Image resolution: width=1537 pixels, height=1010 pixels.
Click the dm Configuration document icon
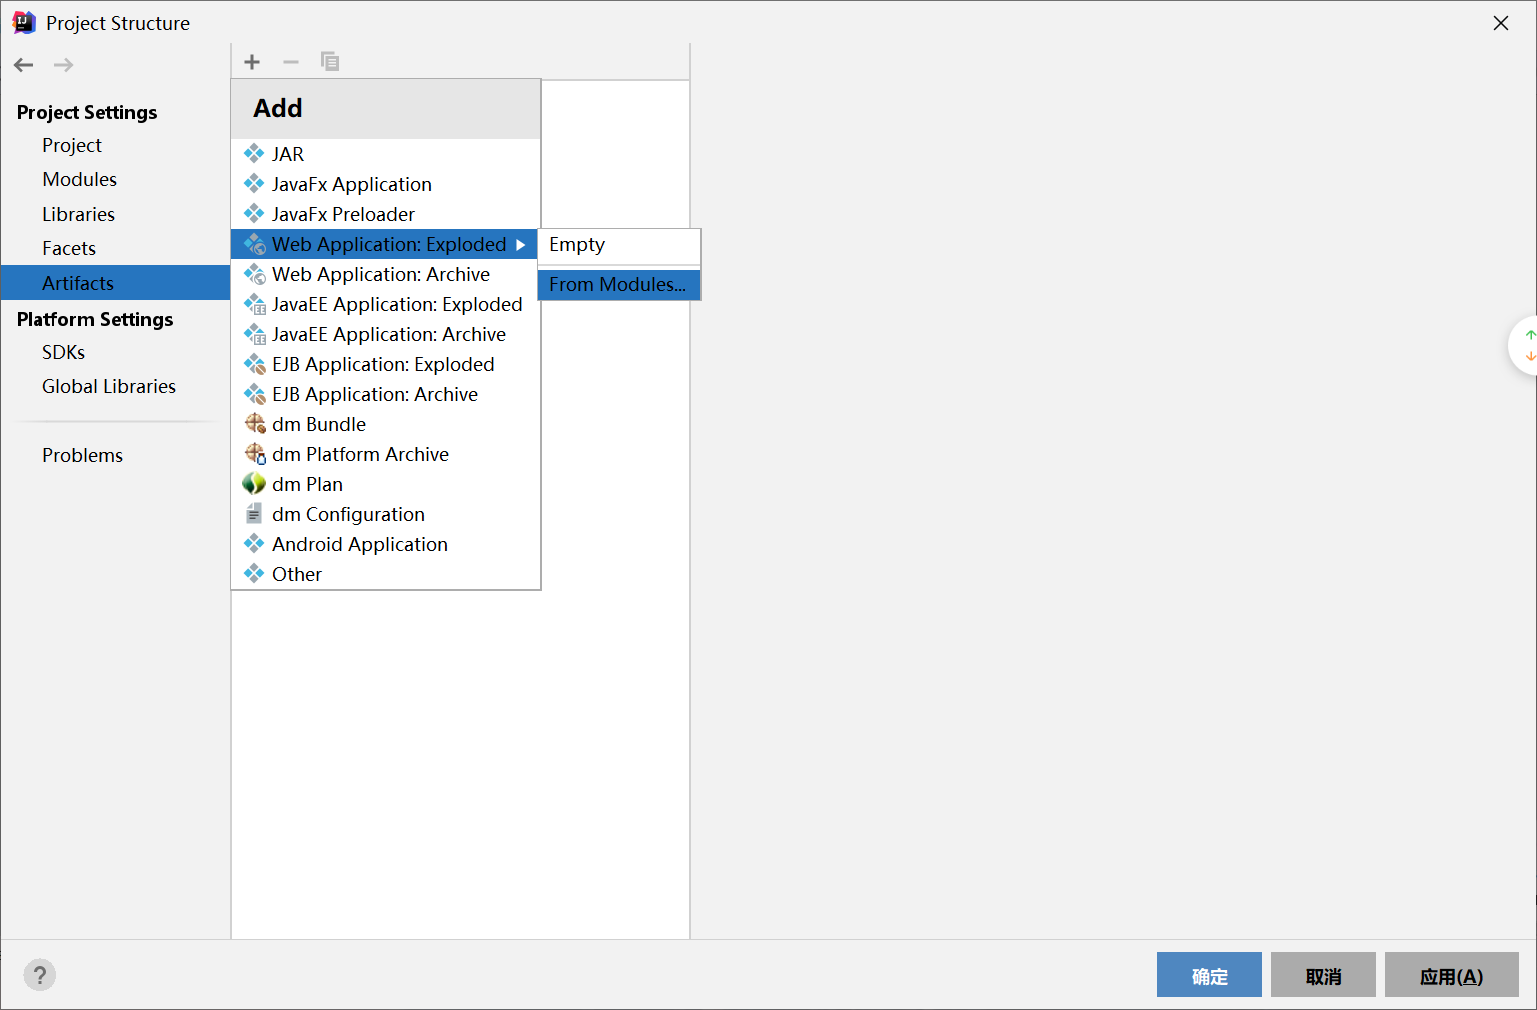click(254, 514)
